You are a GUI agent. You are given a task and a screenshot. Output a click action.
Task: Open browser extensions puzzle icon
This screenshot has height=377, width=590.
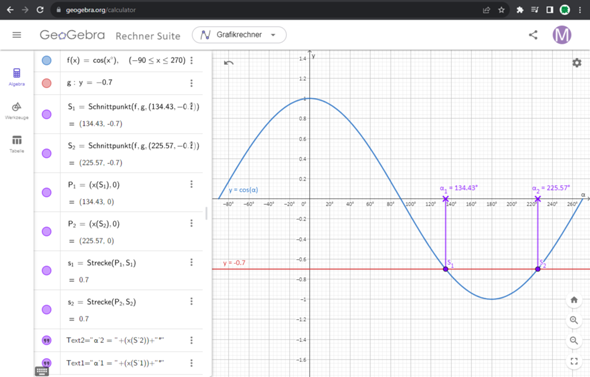(x=520, y=10)
